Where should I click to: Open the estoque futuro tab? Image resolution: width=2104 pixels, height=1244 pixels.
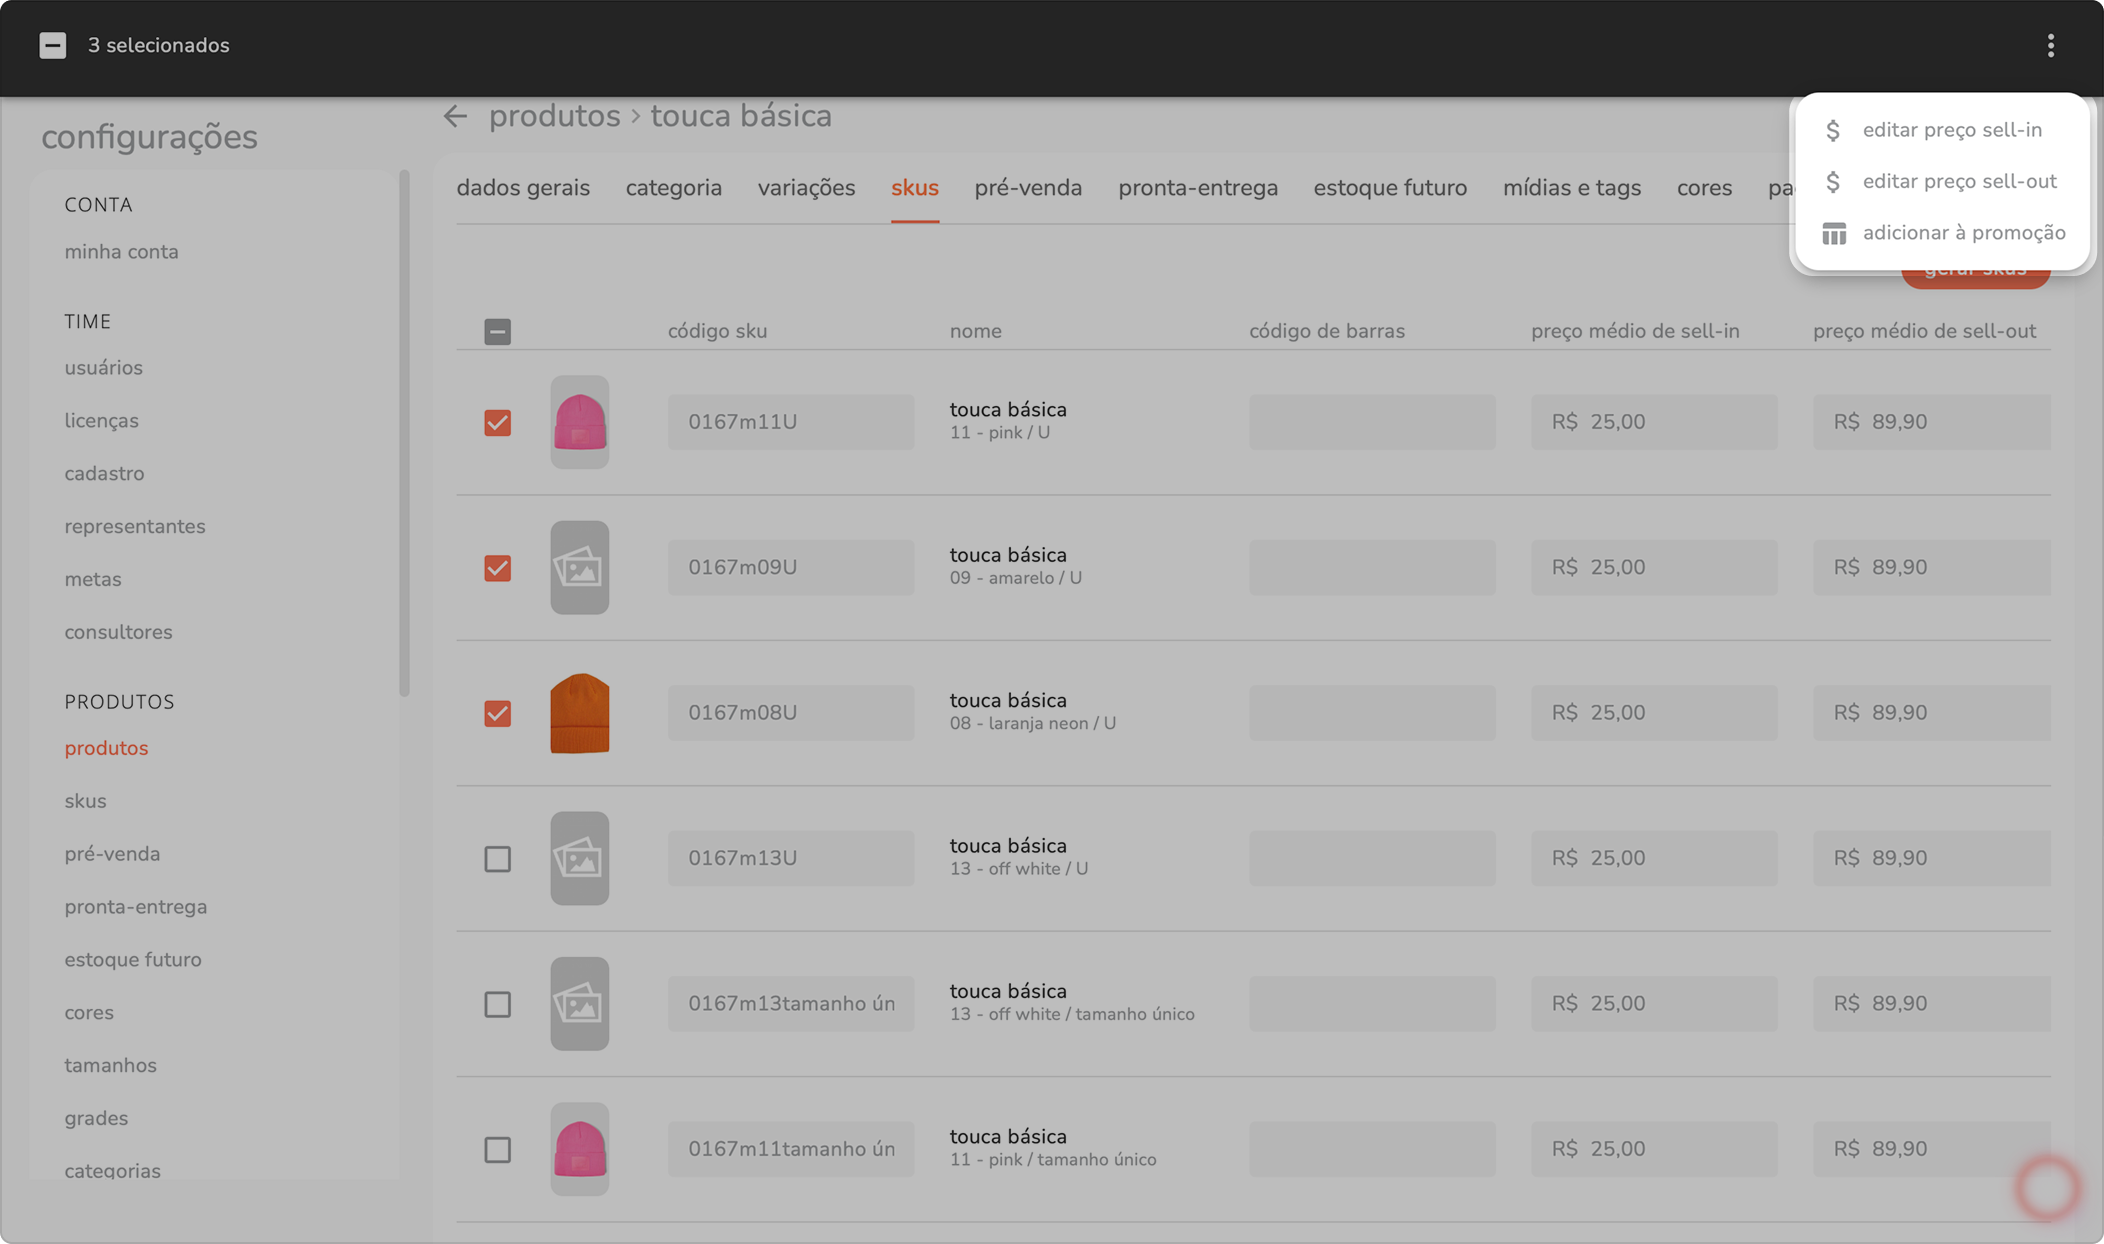pos(1389,188)
